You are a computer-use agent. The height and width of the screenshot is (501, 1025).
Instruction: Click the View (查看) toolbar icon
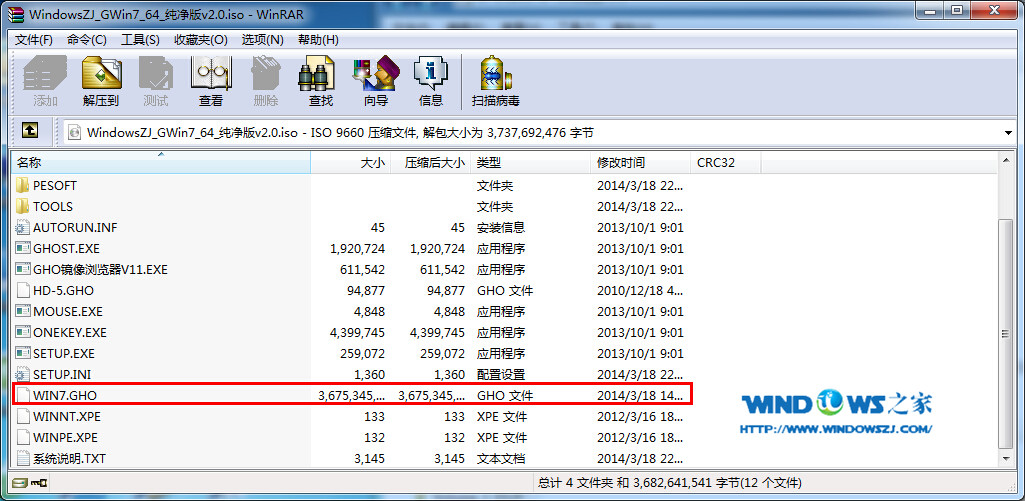click(211, 82)
